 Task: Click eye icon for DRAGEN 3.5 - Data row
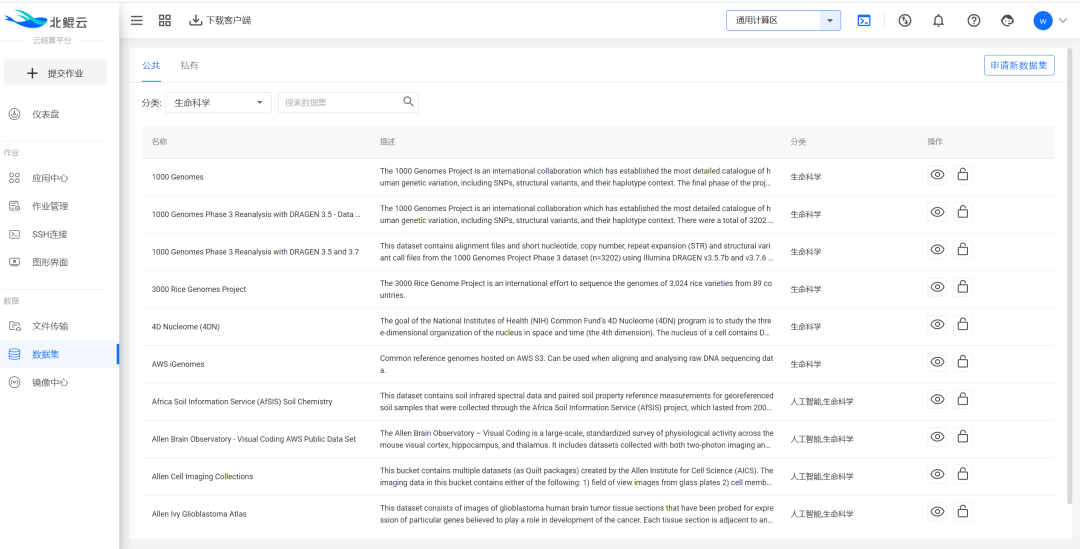[937, 212]
